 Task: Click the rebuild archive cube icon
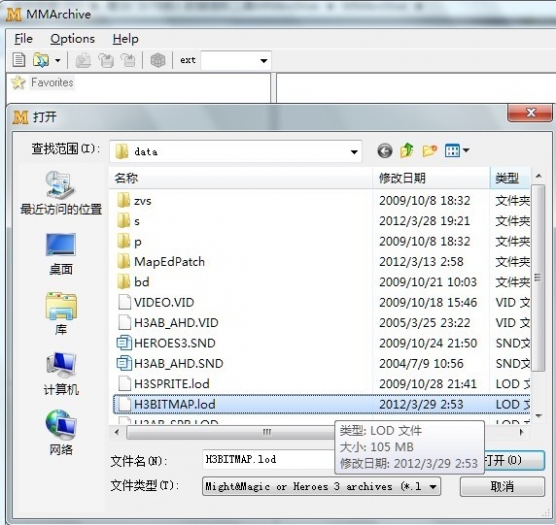[x=158, y=60]
